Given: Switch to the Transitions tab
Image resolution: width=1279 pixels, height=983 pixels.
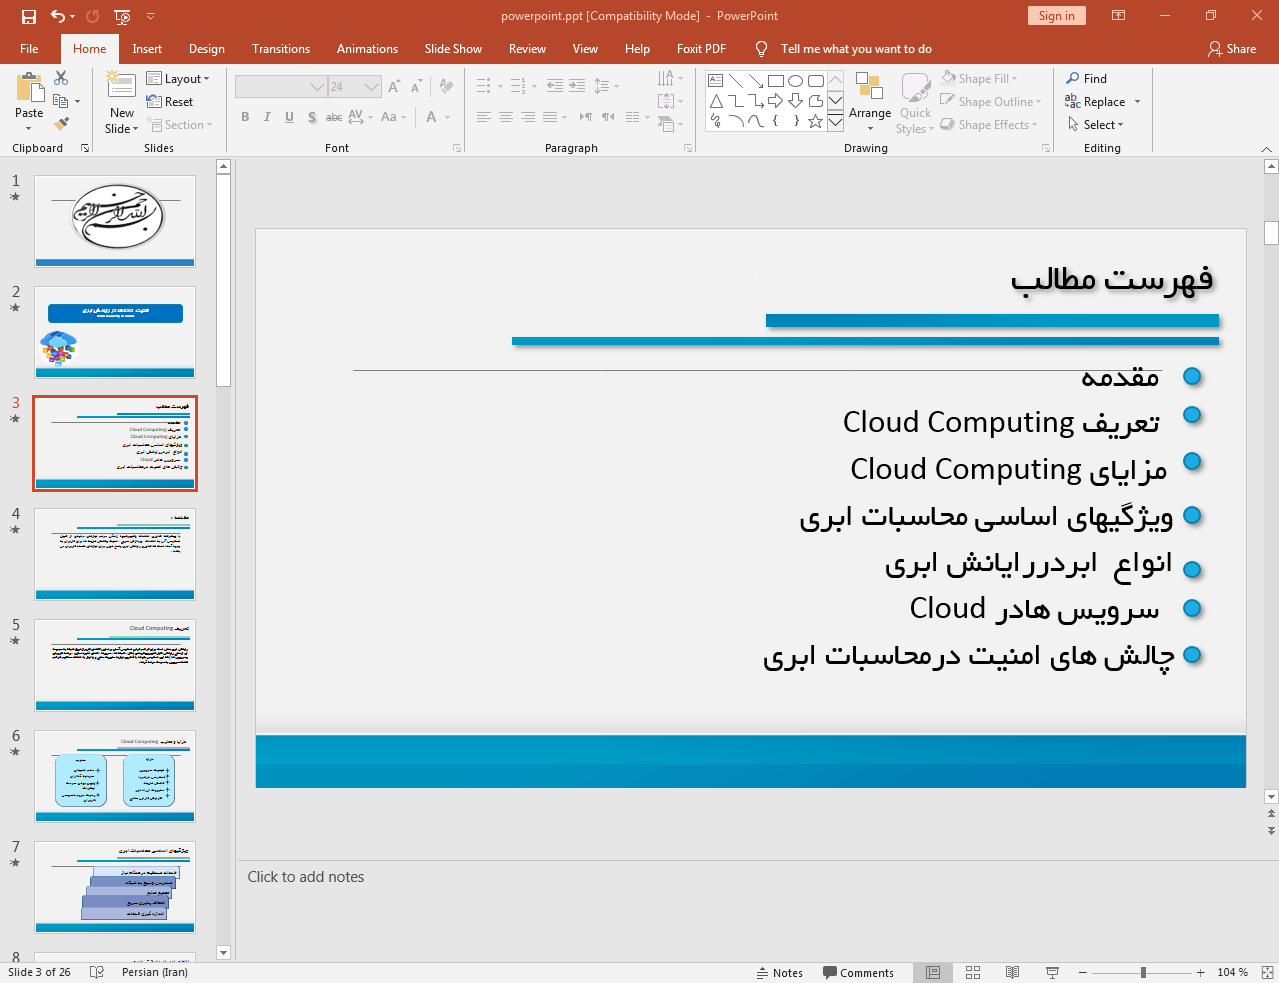Looking at the screenshot, I should coord(281,48).
